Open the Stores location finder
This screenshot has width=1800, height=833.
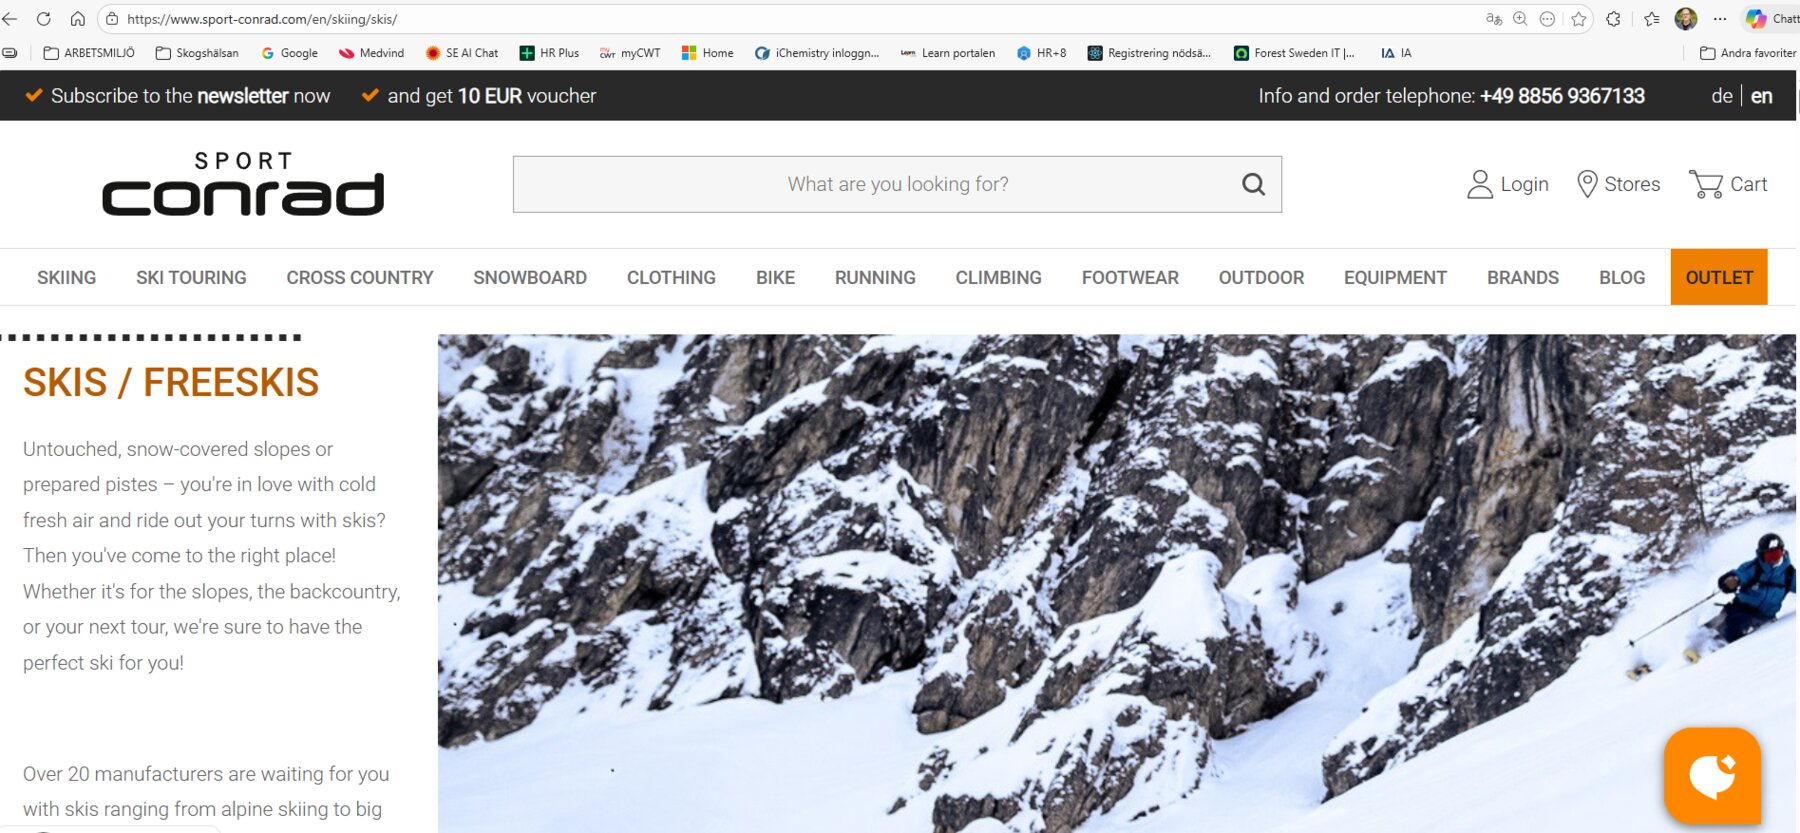[x=1618, y=184]
